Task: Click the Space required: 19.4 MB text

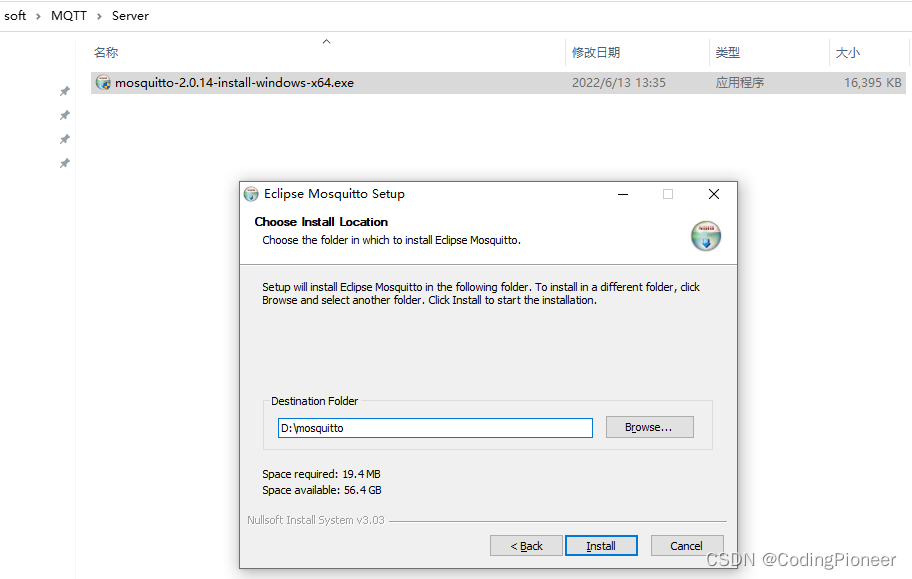Action: click(x=321, y=474)
